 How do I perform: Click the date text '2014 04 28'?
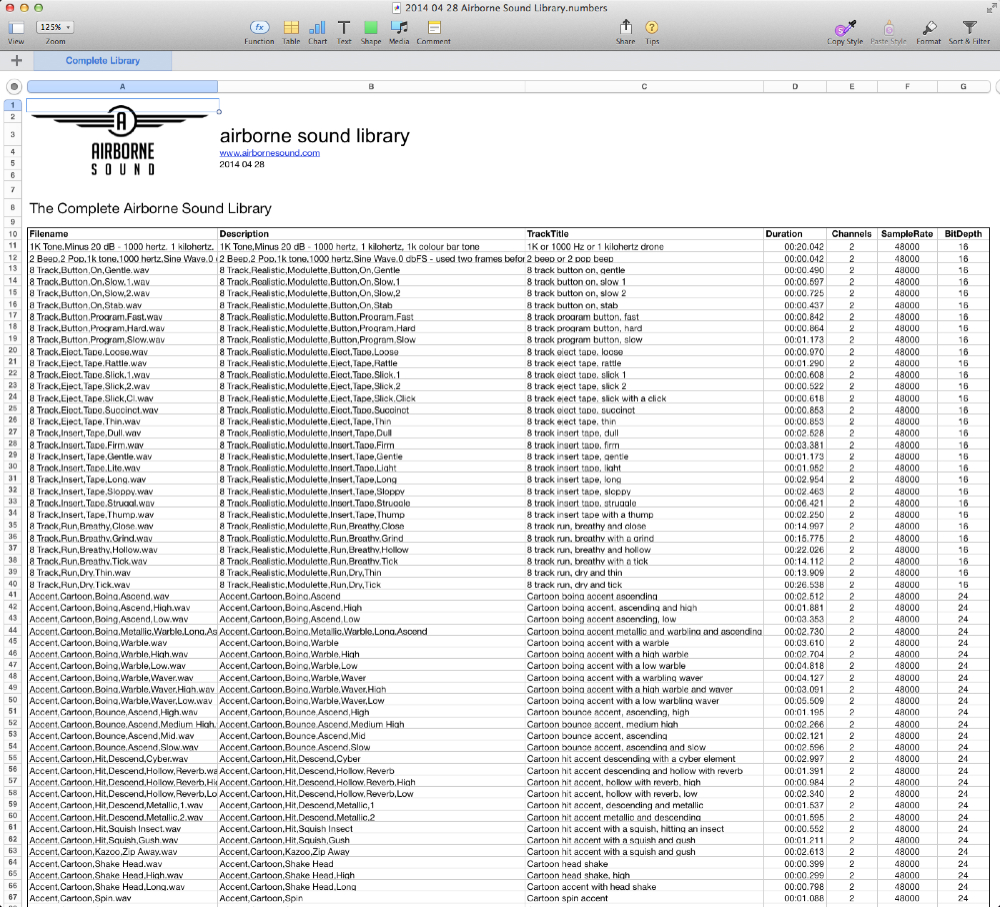242,165
